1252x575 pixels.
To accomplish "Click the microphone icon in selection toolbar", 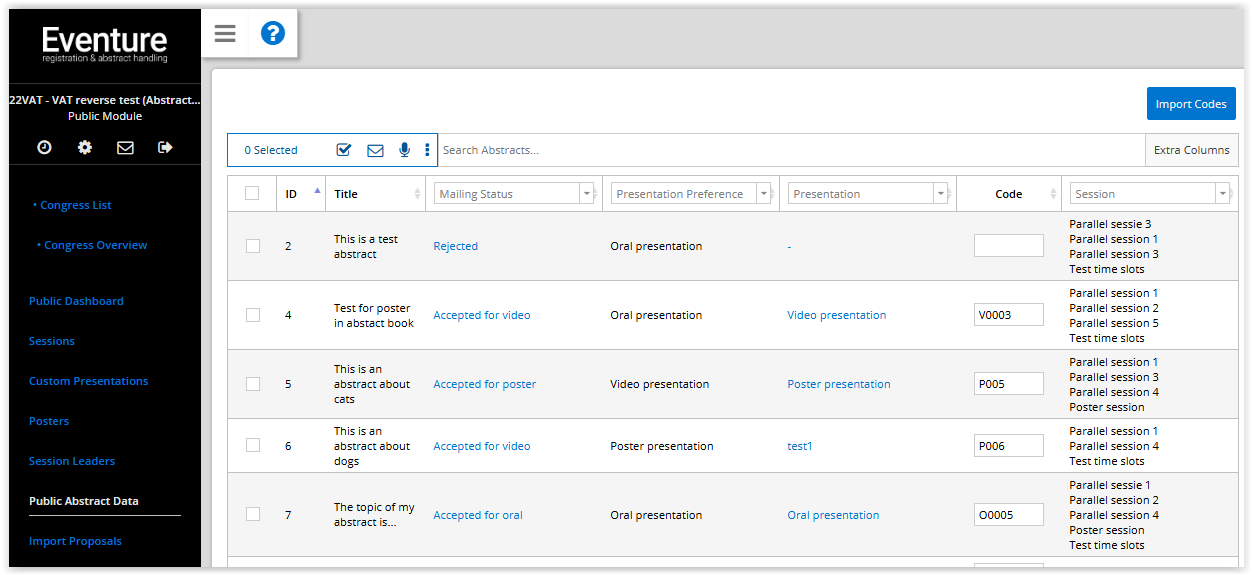I will click(x=404, y=150).
